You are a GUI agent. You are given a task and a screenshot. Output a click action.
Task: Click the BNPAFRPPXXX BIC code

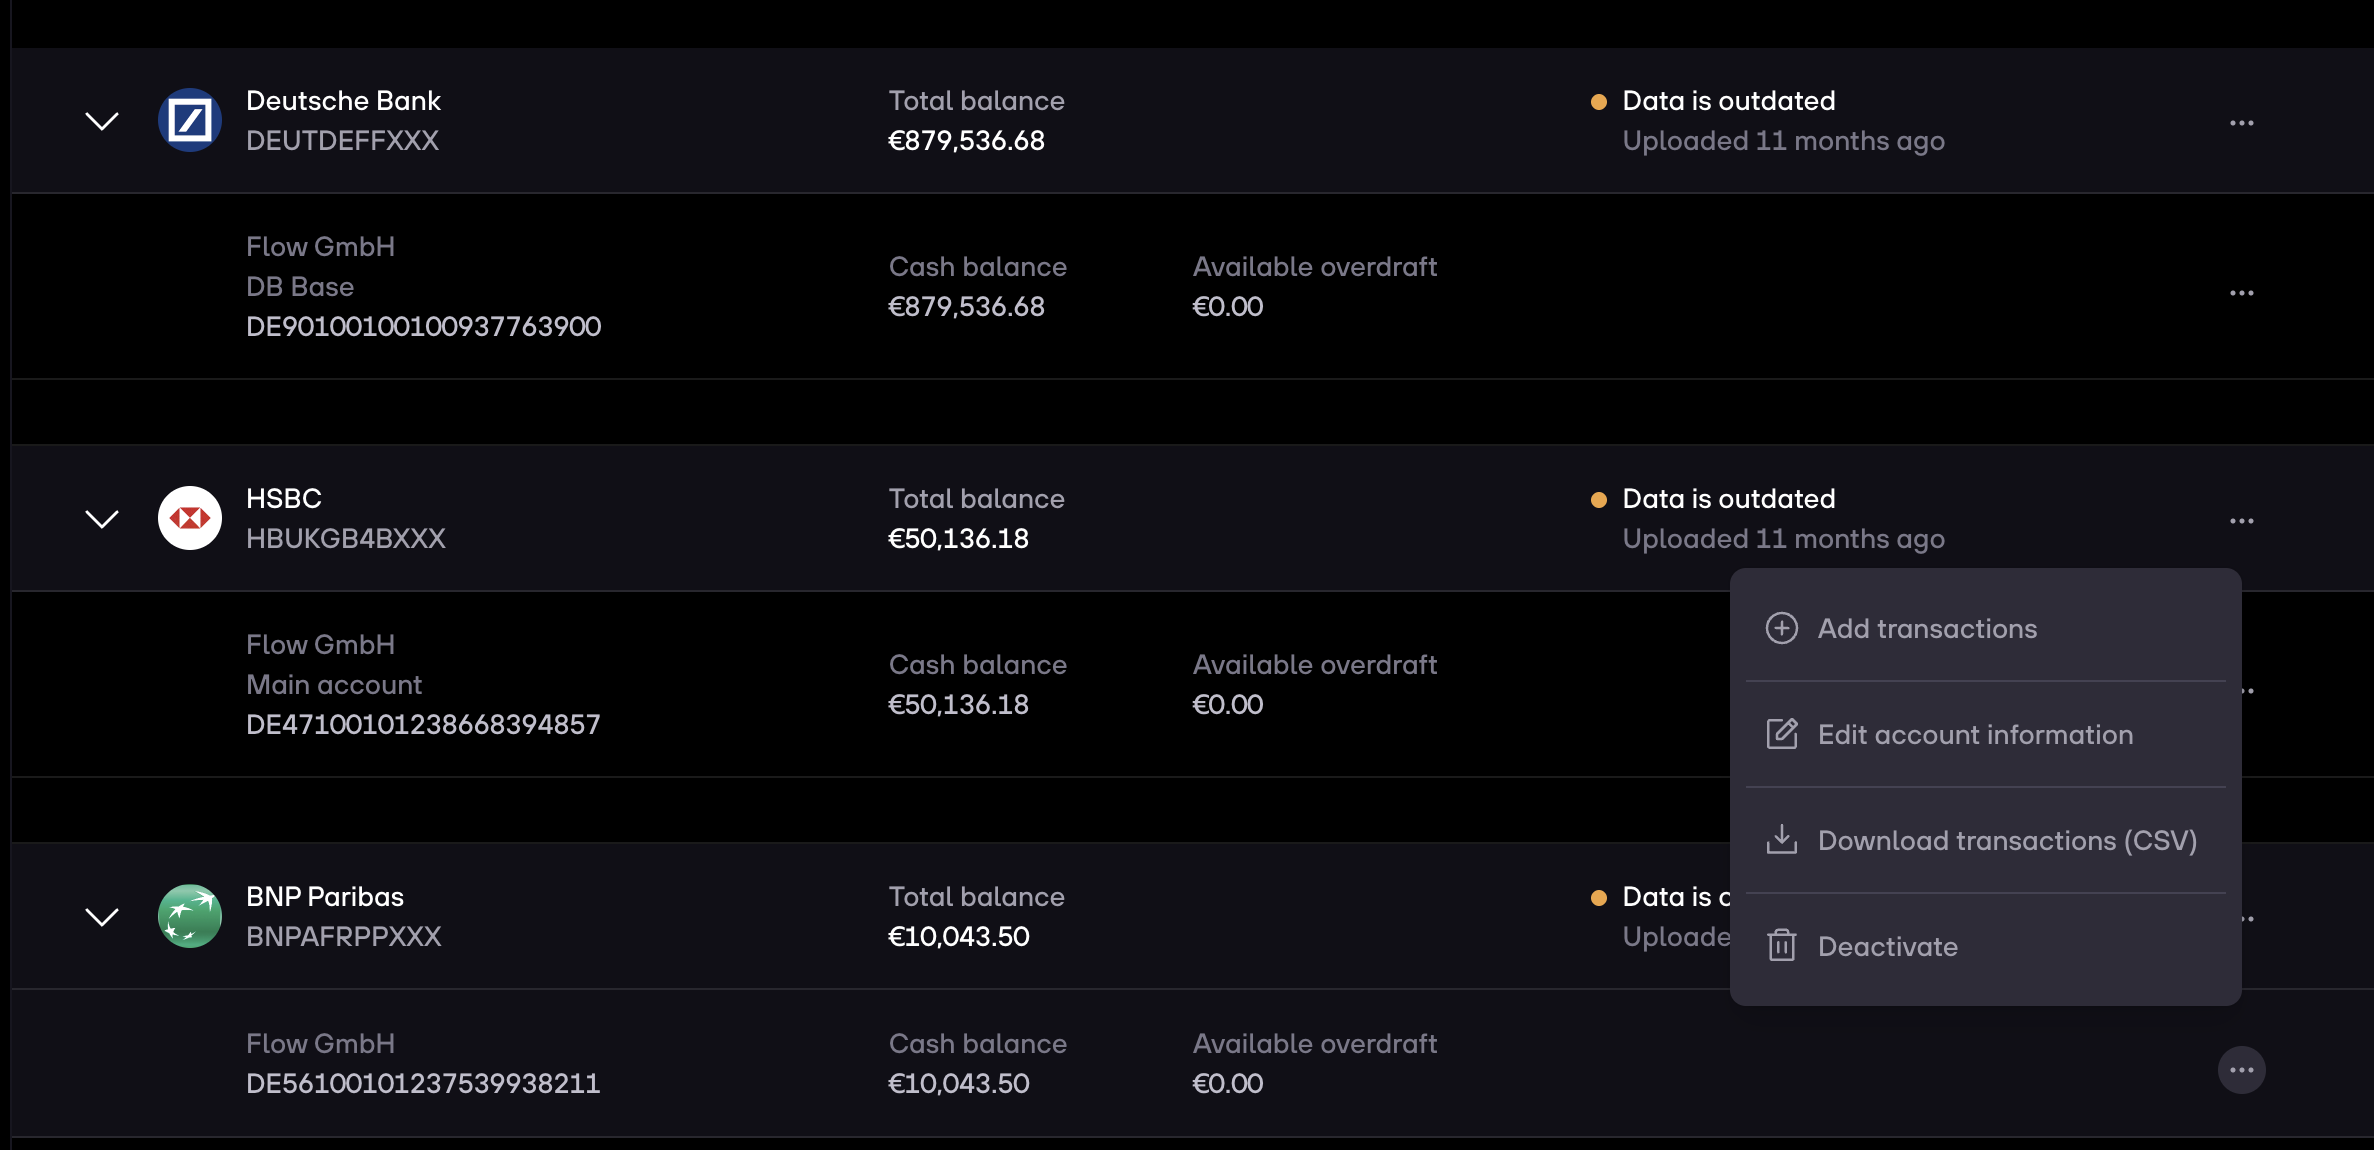coord(344,936)
